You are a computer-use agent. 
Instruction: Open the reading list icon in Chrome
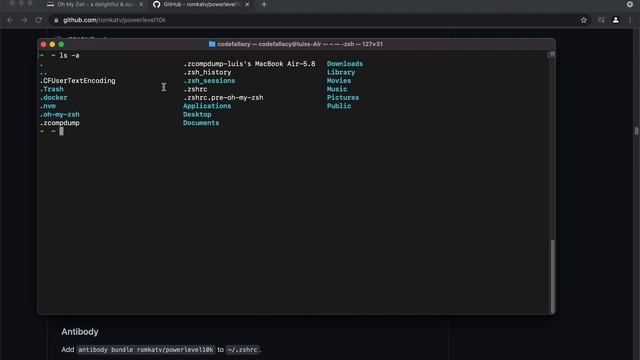click(601, 20)
